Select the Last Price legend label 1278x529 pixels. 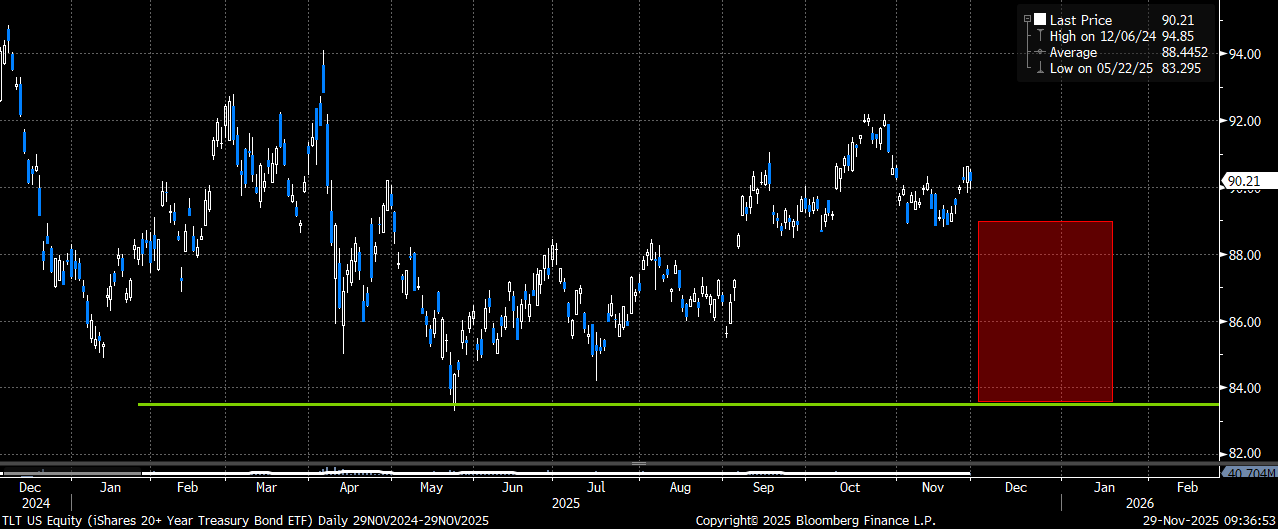pos(1081,19)
